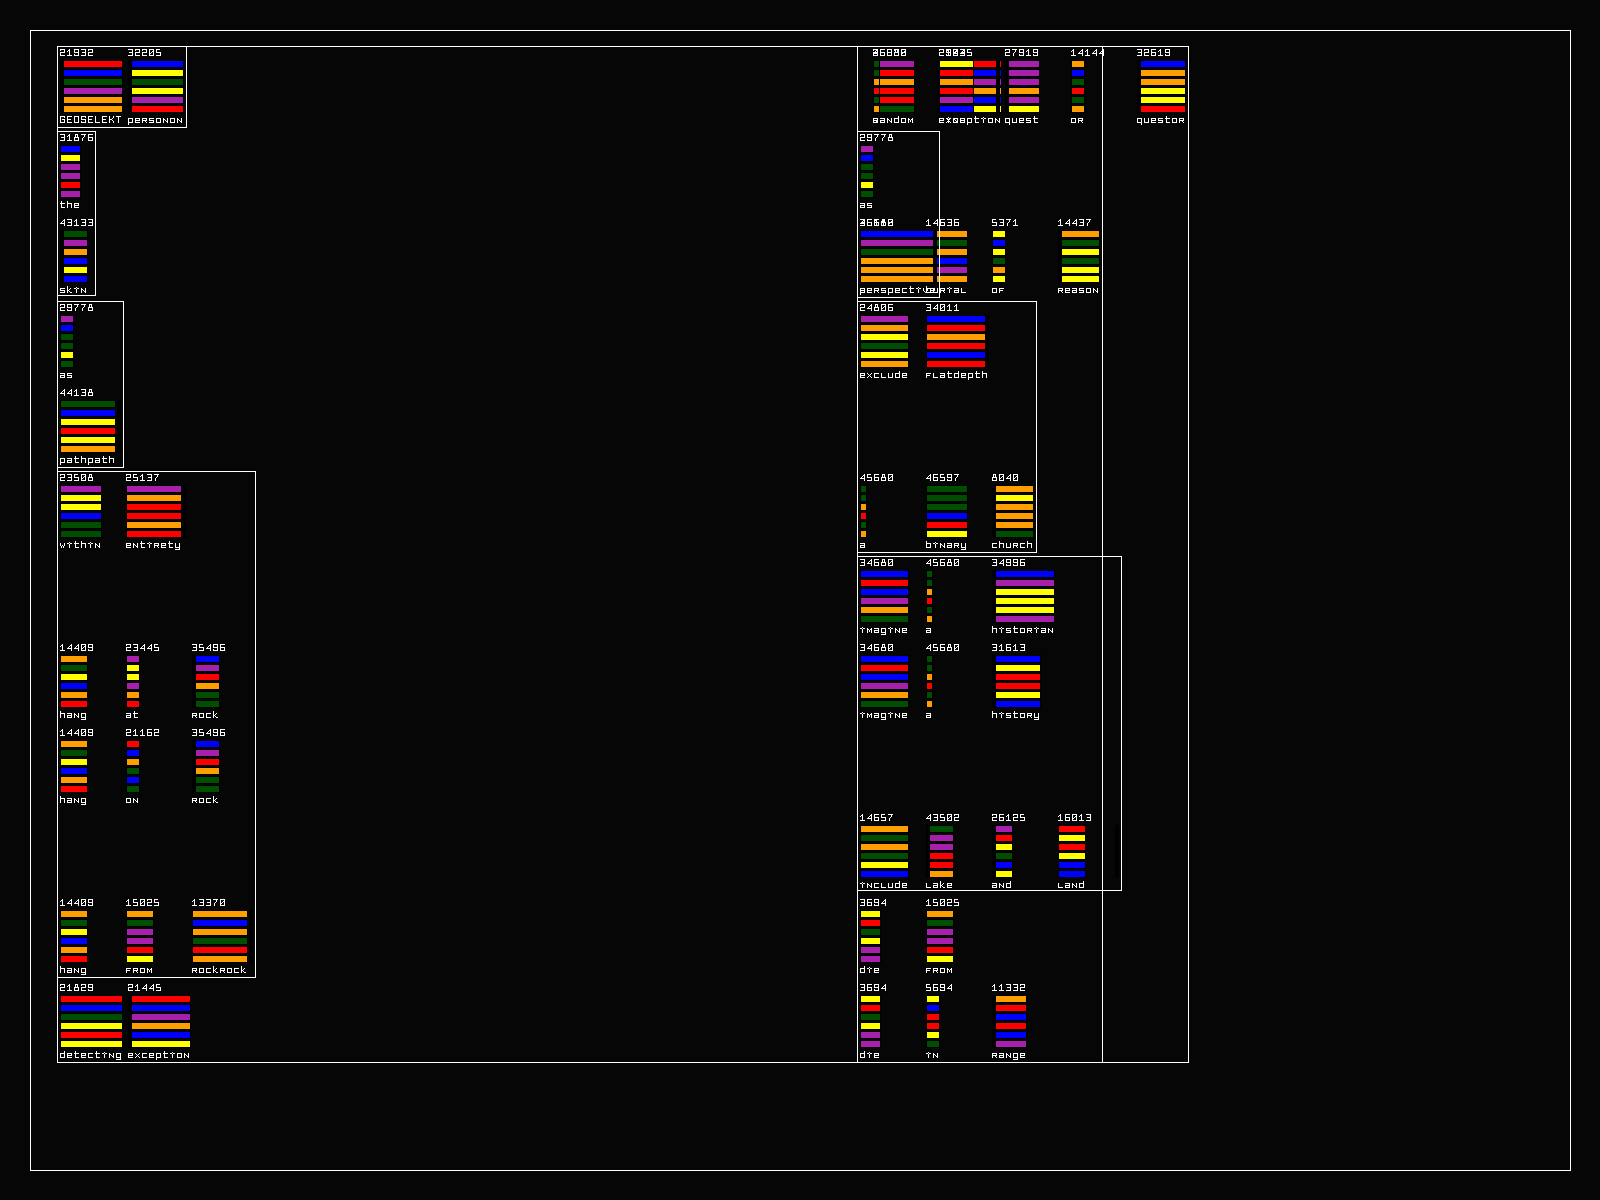Screen dimensions: 1600x1200
Task: Click the GEOSELEKT color bar stack
Action: pyautogui.click(x=92, y=86)
